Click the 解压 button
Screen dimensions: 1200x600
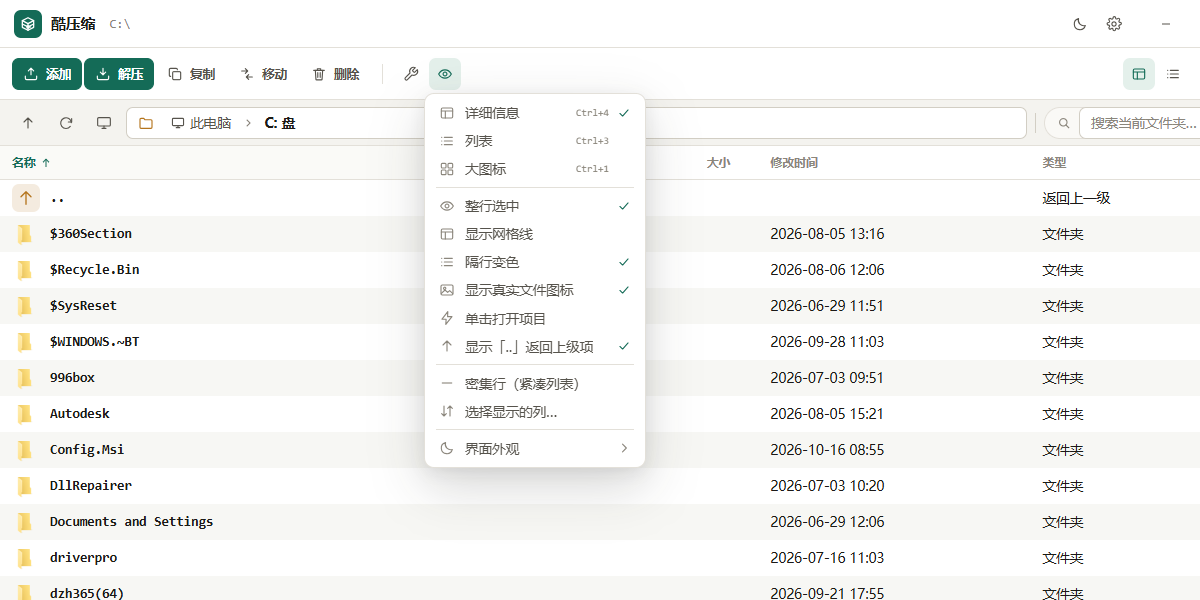click(119, 74)
